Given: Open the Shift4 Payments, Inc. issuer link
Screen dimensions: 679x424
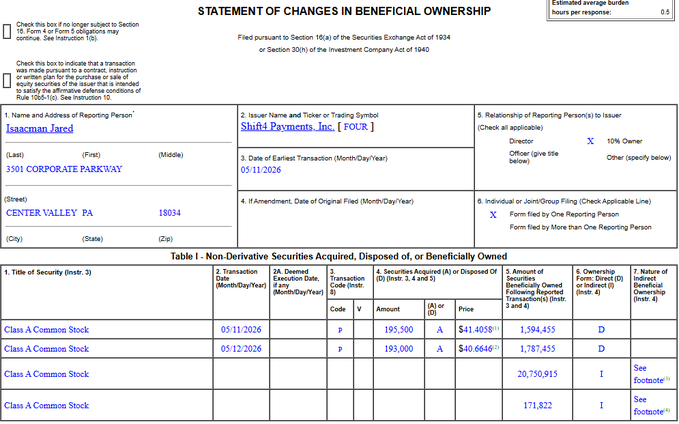Looking at the screenshot, I should (x=288, y=127).
